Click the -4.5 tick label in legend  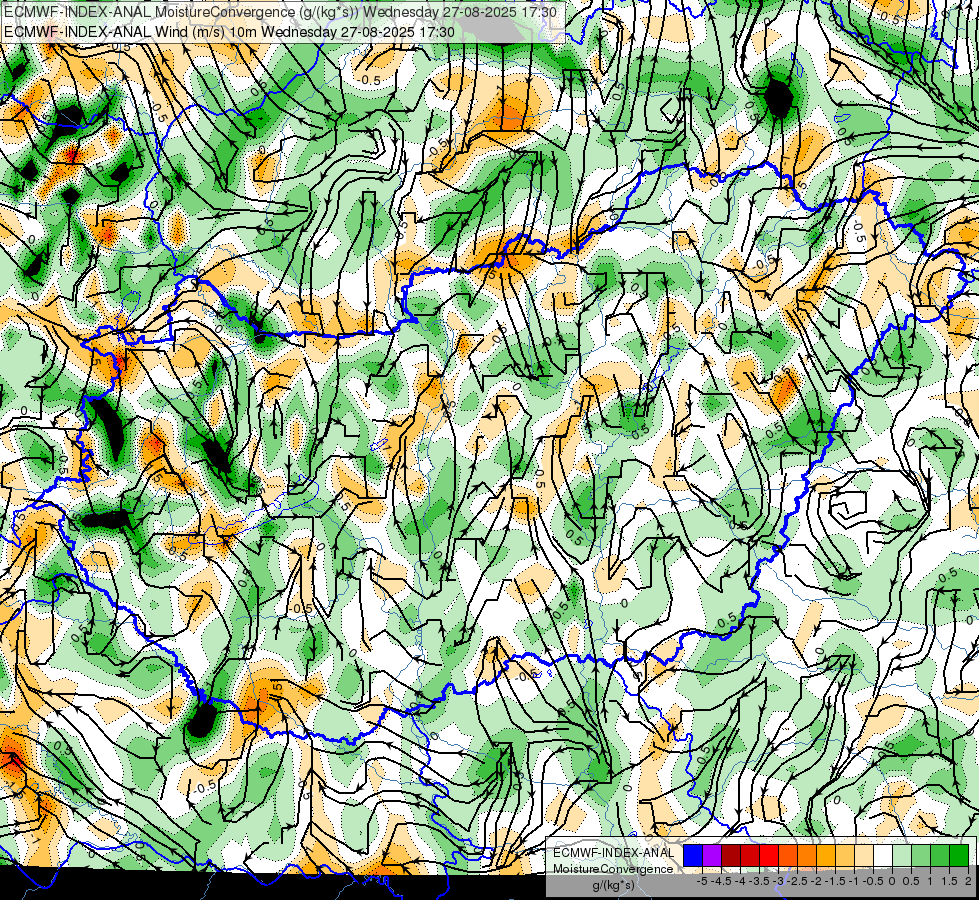[x=722, y=881]
